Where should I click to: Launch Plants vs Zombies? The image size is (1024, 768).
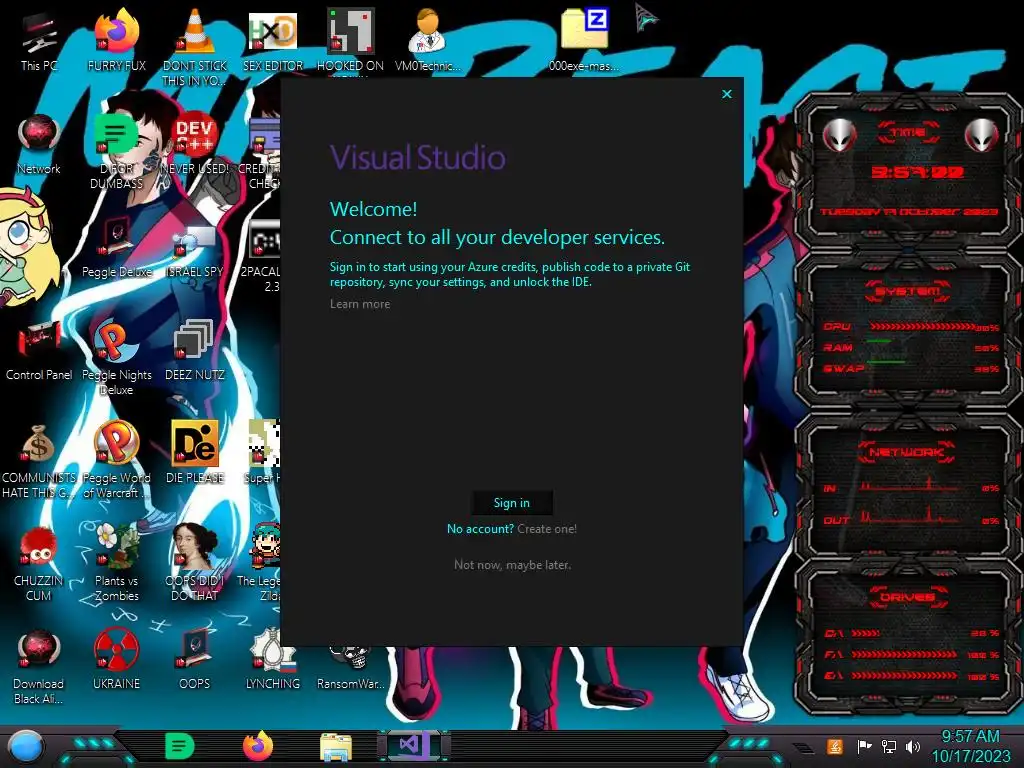coord(117,563)
